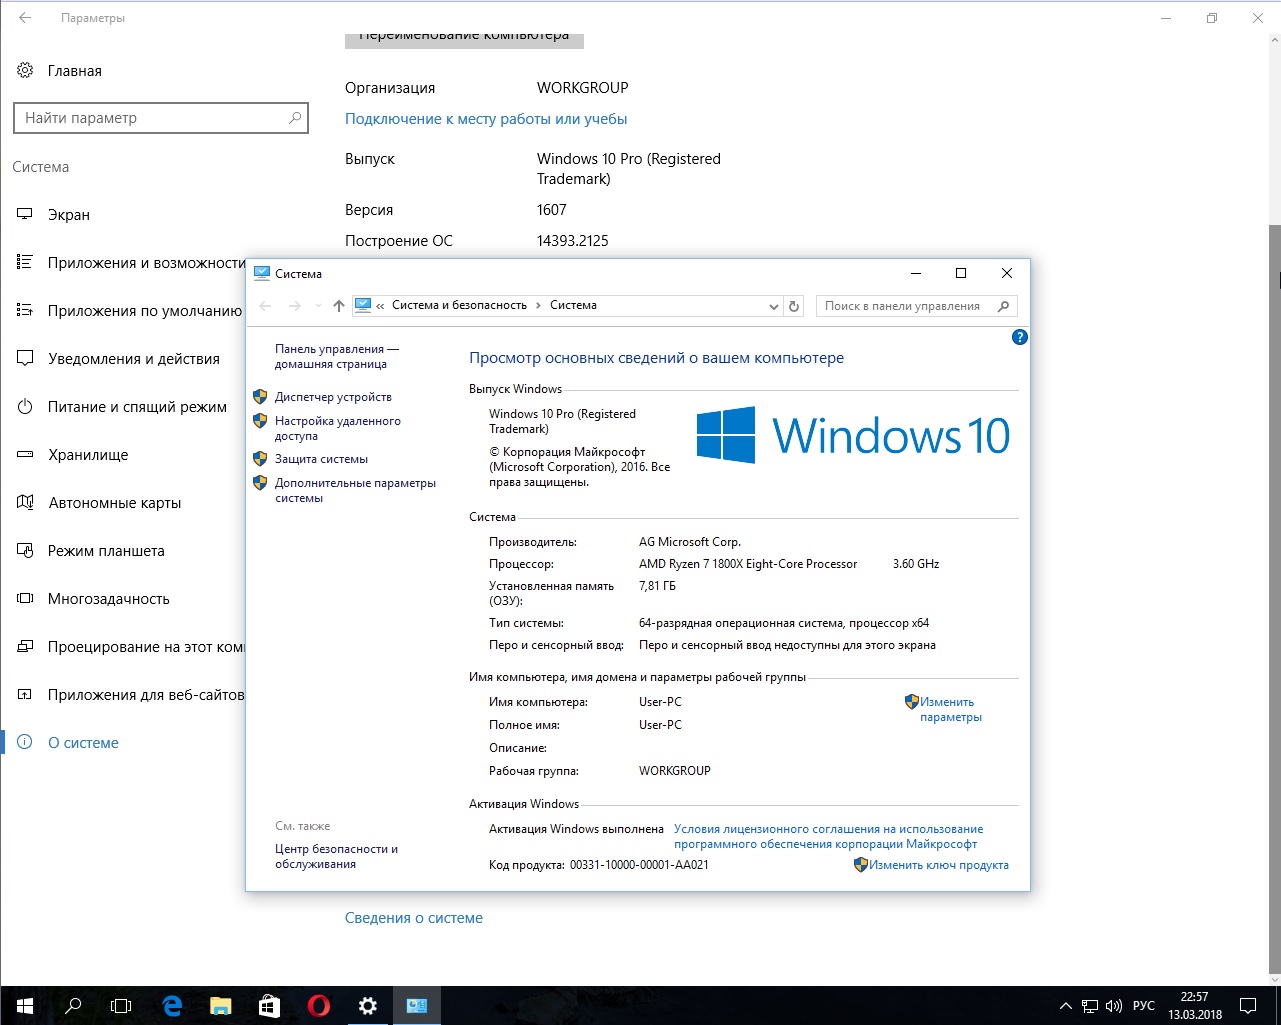Viewport: 1281px width, 1025px height.
Task: Click Подключение к месту работы или учебы
Action: (486, 119)
